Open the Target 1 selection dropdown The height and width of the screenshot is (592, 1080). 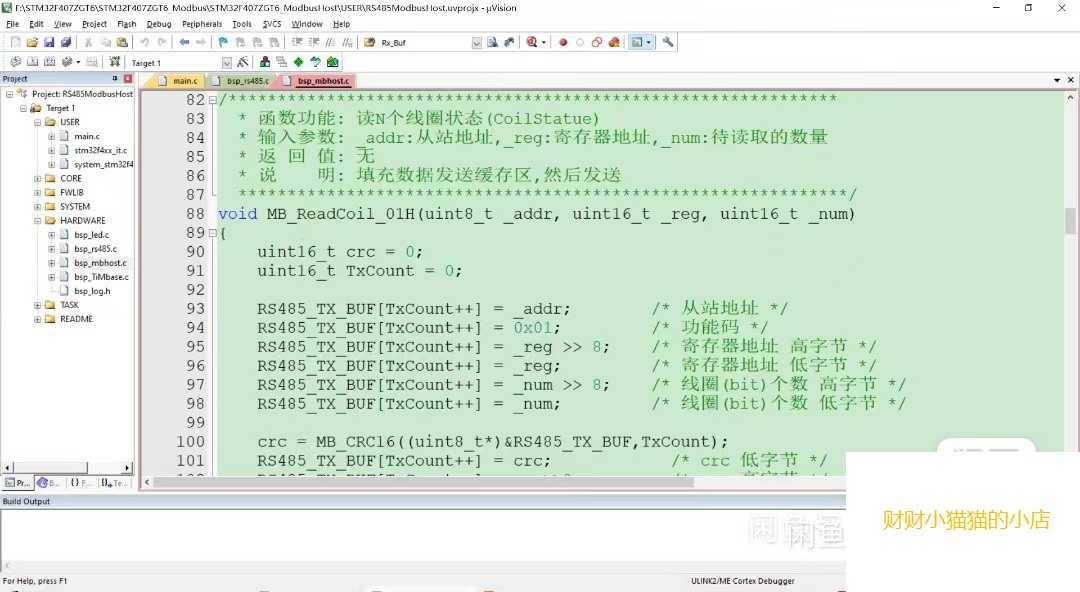[x=227, y=63]
